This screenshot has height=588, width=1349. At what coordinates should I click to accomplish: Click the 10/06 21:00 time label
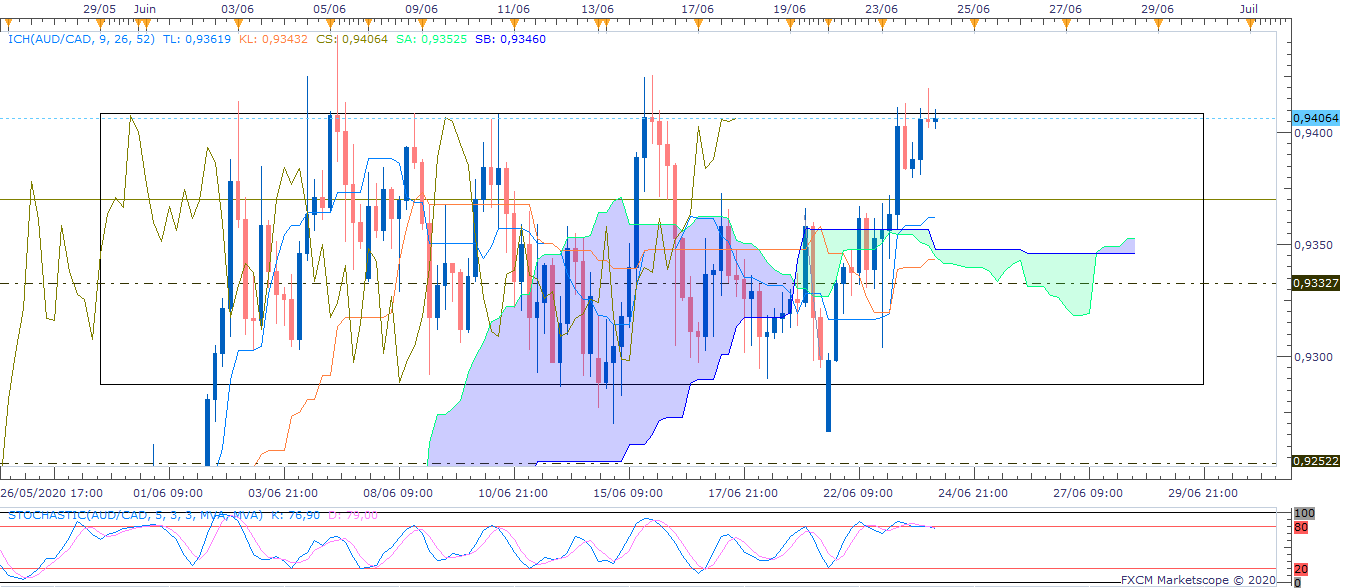[513, 492]
